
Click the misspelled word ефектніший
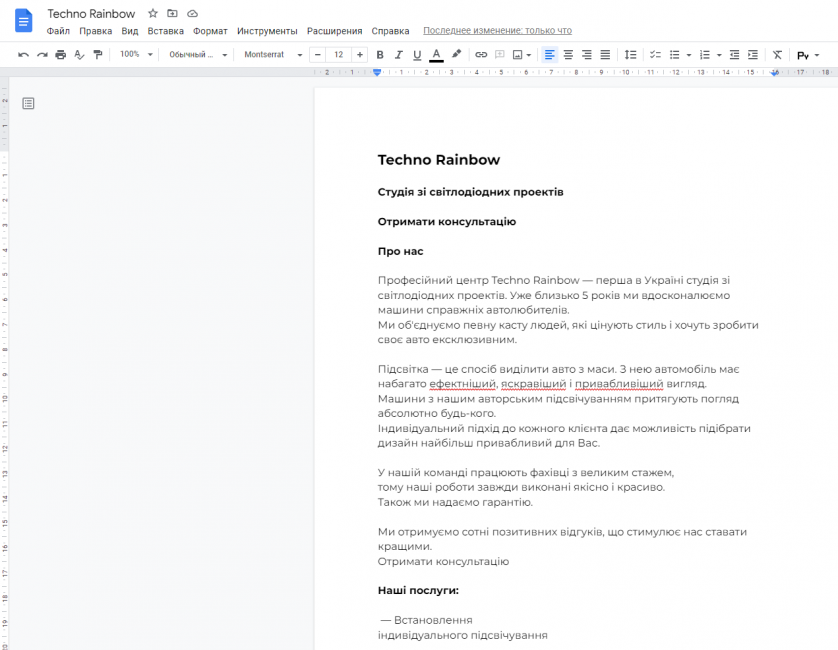click(x=463, y=384)
